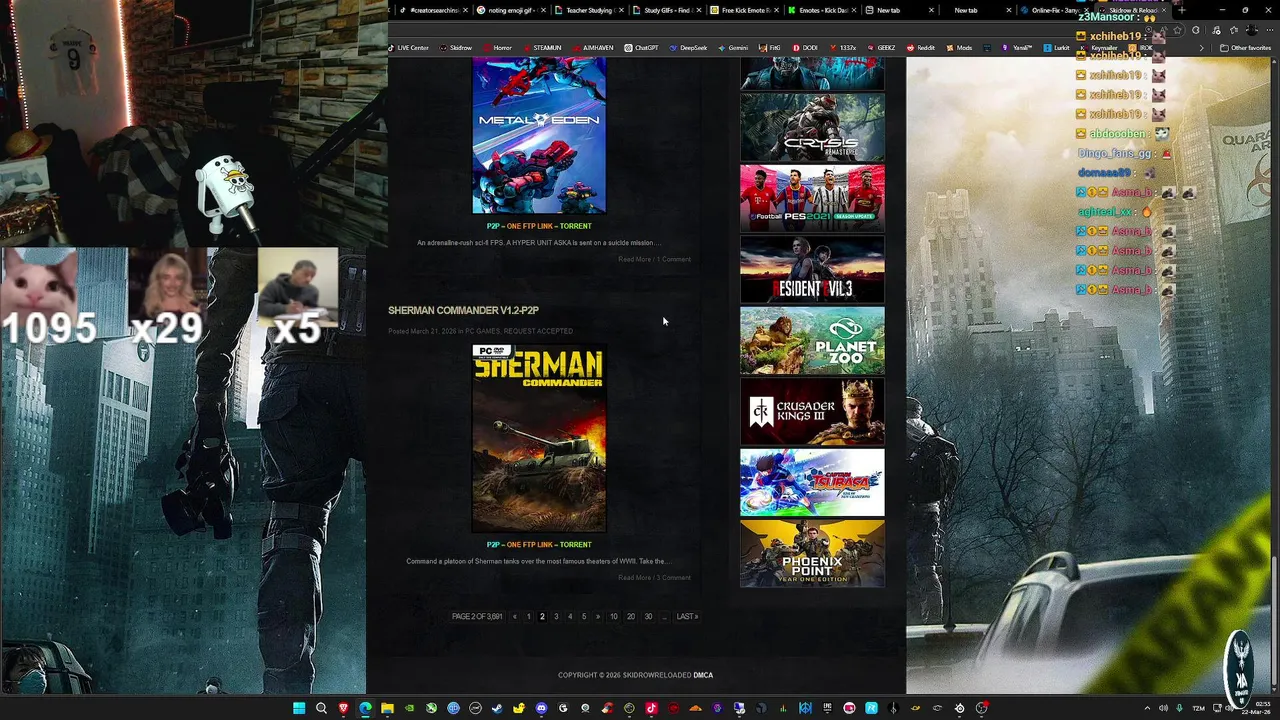Go to page 1 in pagination
The image size is (1280, 720).
pos(528,616)
